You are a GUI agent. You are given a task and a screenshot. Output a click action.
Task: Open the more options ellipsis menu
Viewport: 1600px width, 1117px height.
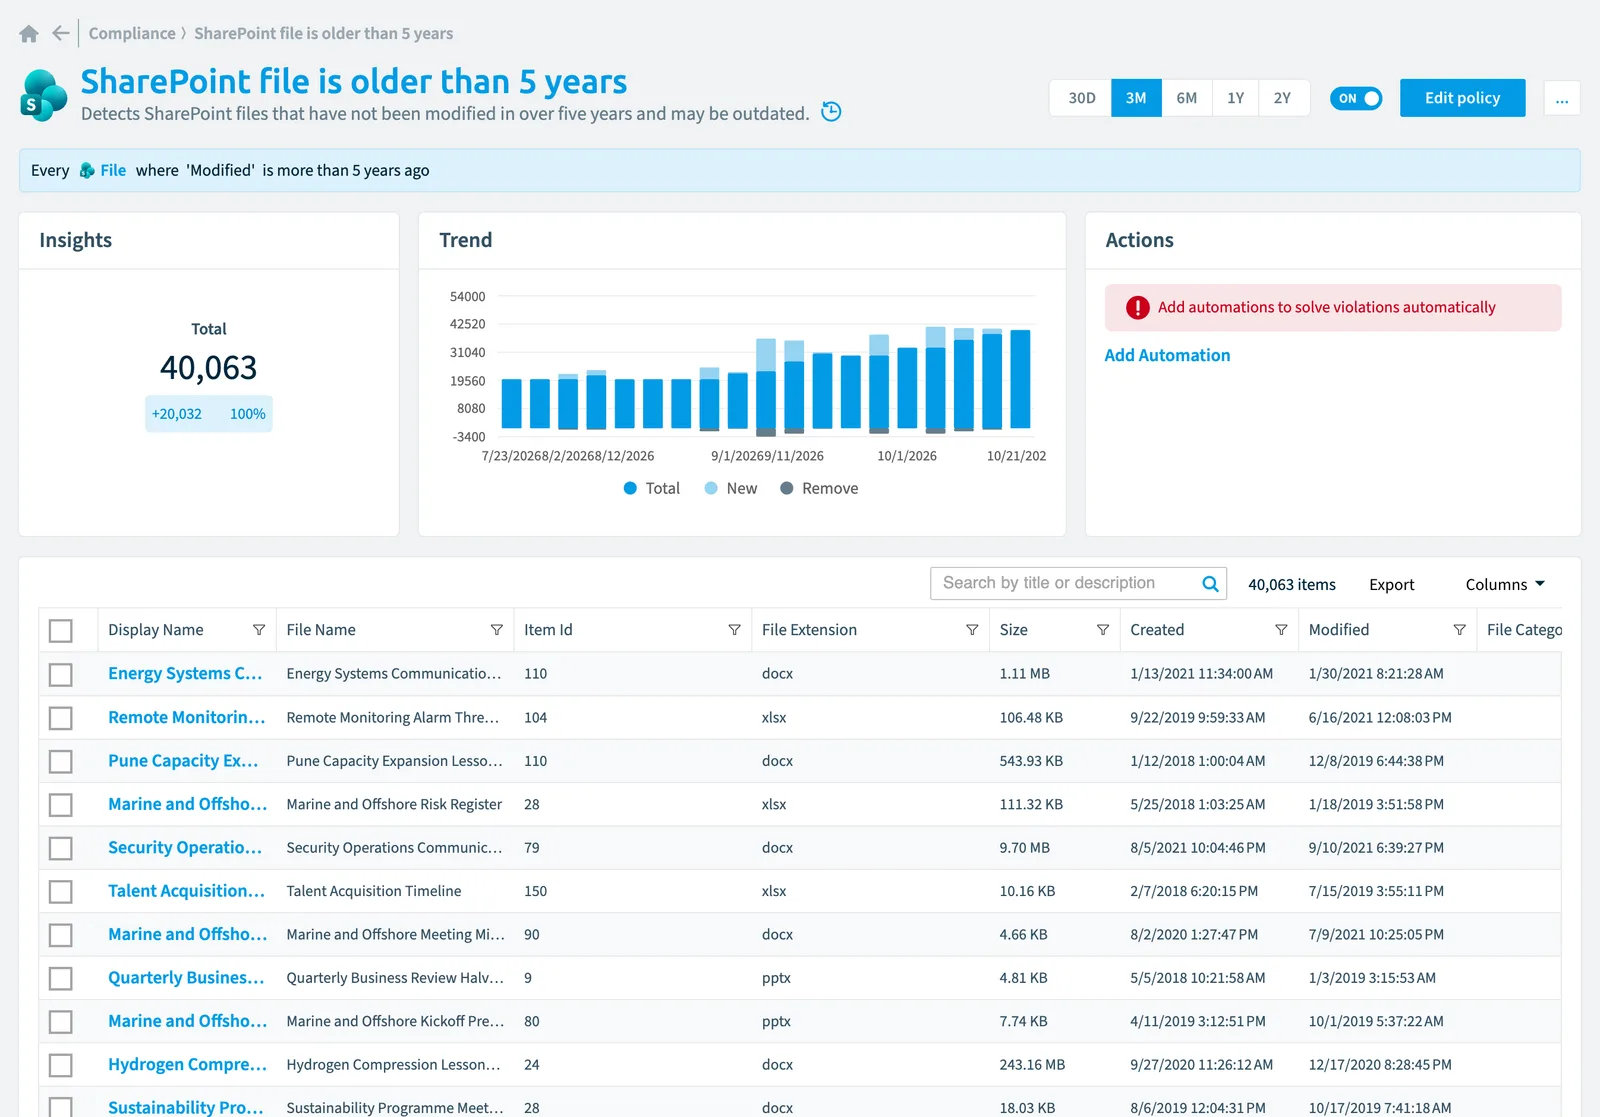tap(1562, 98)
